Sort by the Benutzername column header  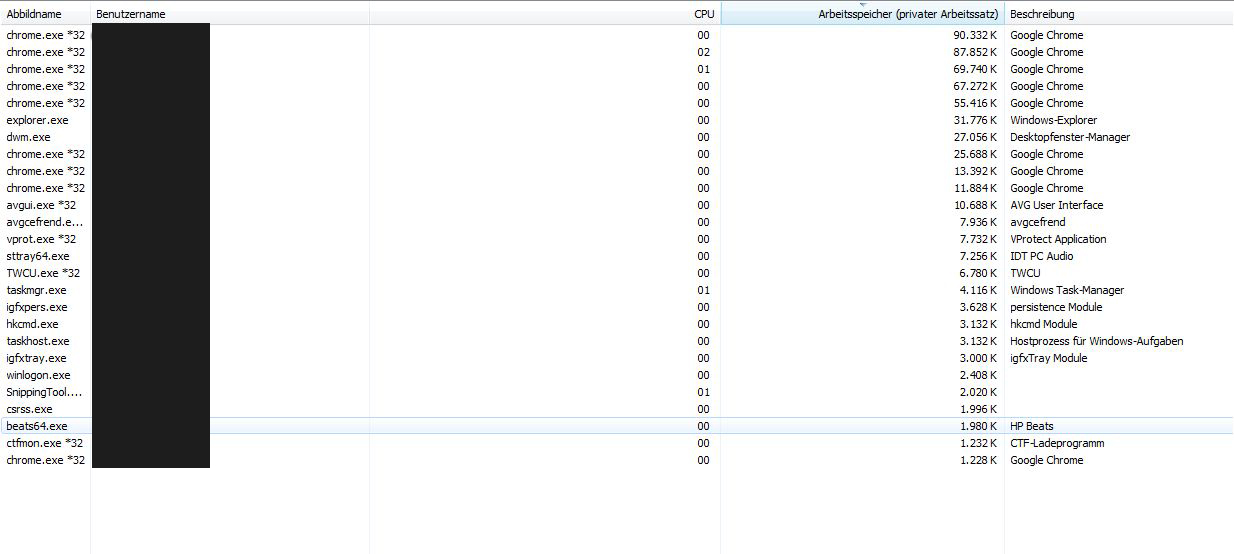pyautogui.click(x=230, y=14)
